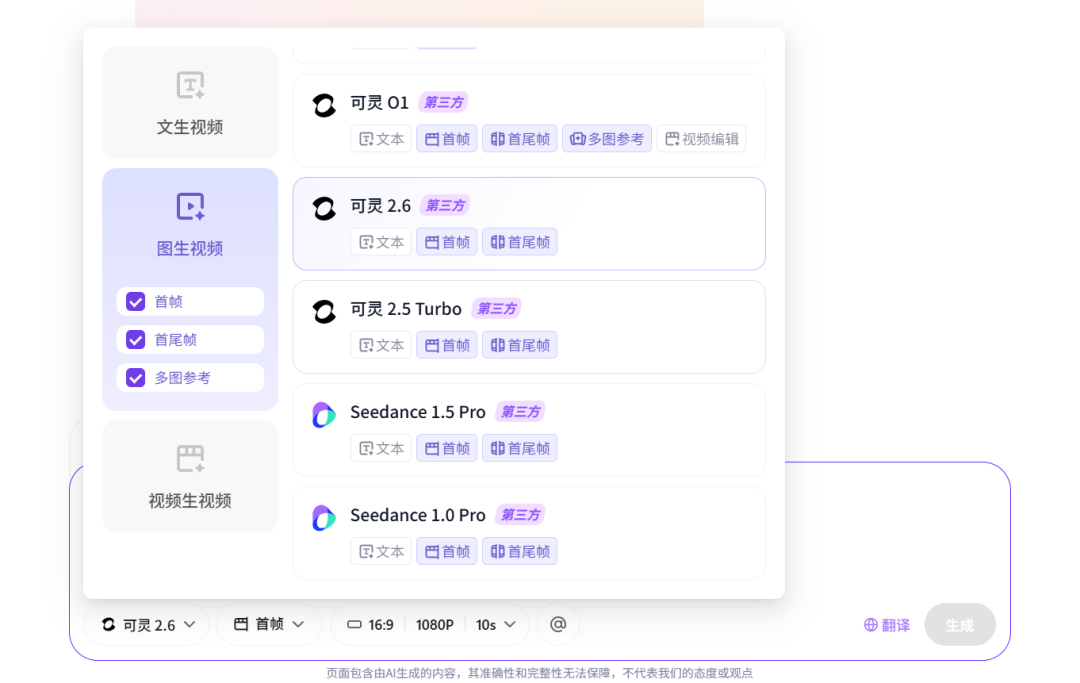The height and width of the screenshot is (683, 1080).
Task: Open the 10s duration dropdown
Action: pyautogui.click(x=496, y=624)
